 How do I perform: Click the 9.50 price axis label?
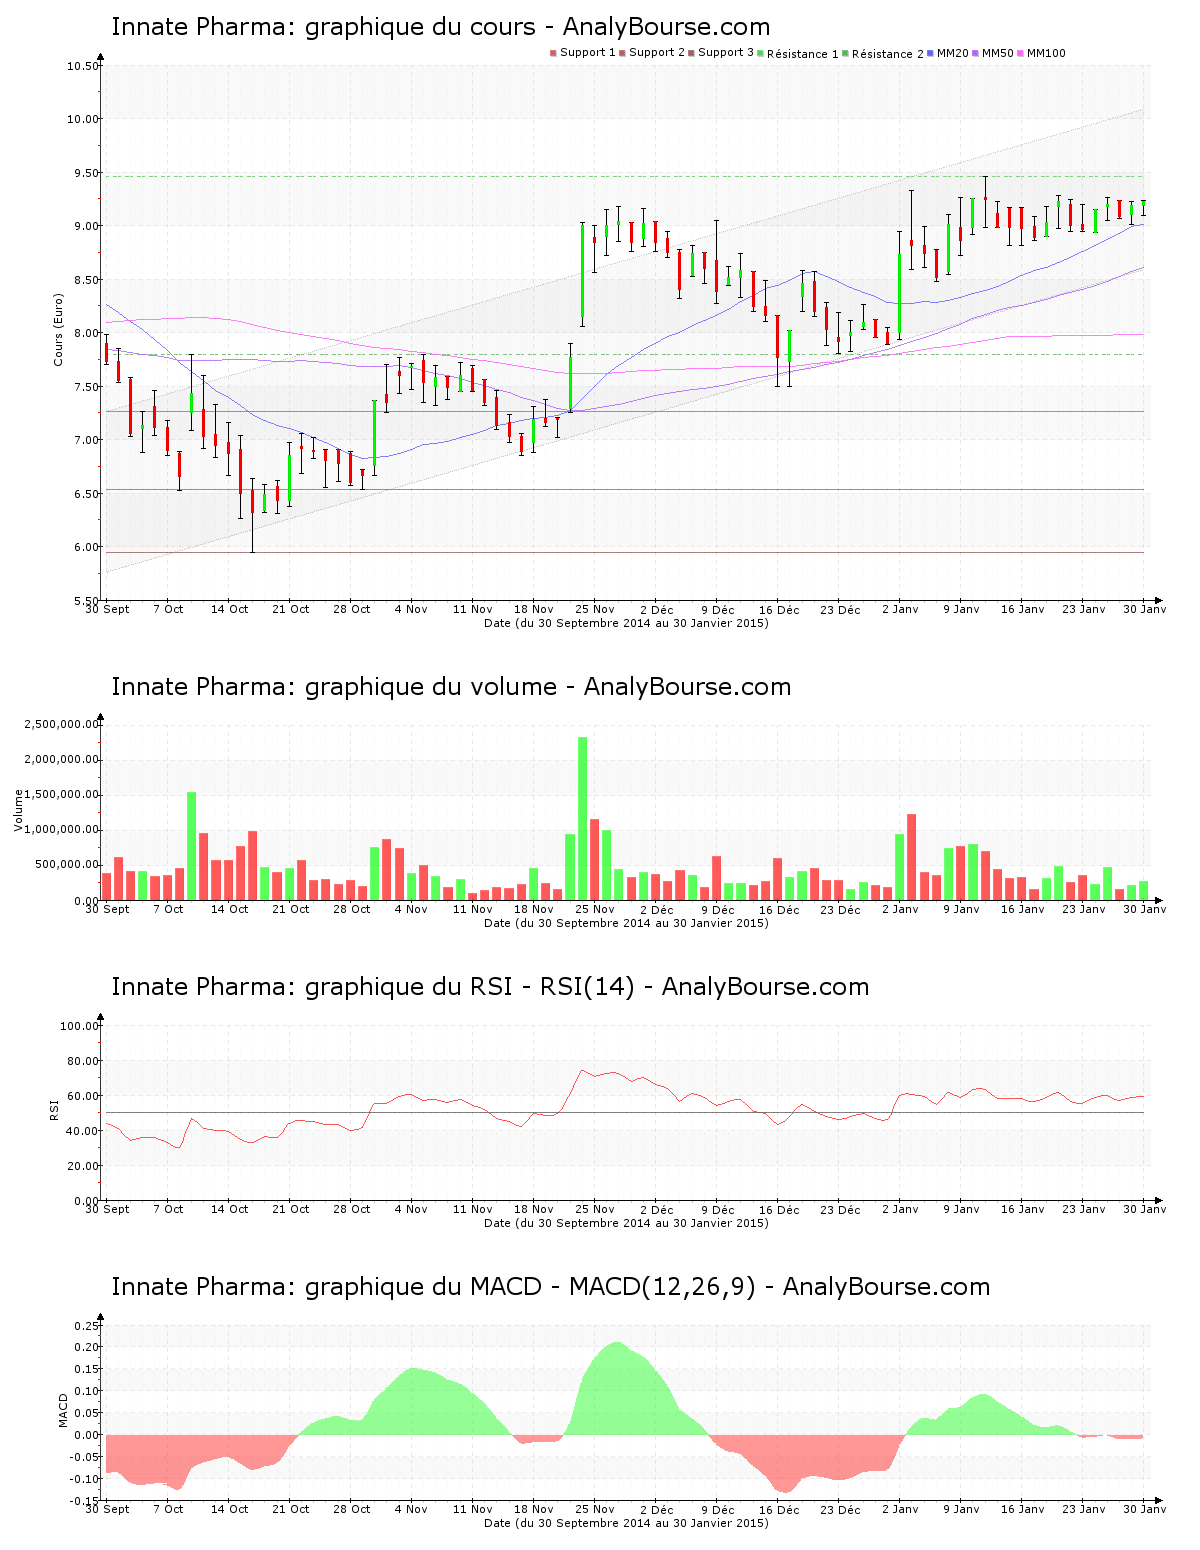(86, 173)
